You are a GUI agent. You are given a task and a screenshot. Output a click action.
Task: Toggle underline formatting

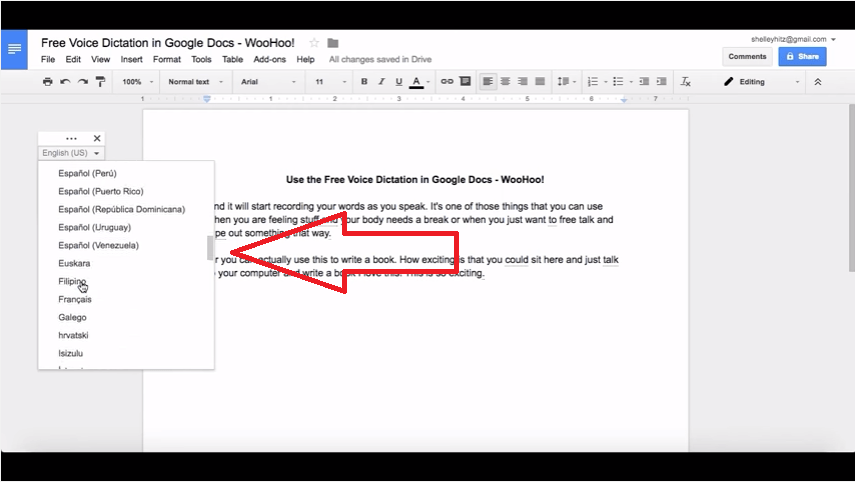click(398, 82)
